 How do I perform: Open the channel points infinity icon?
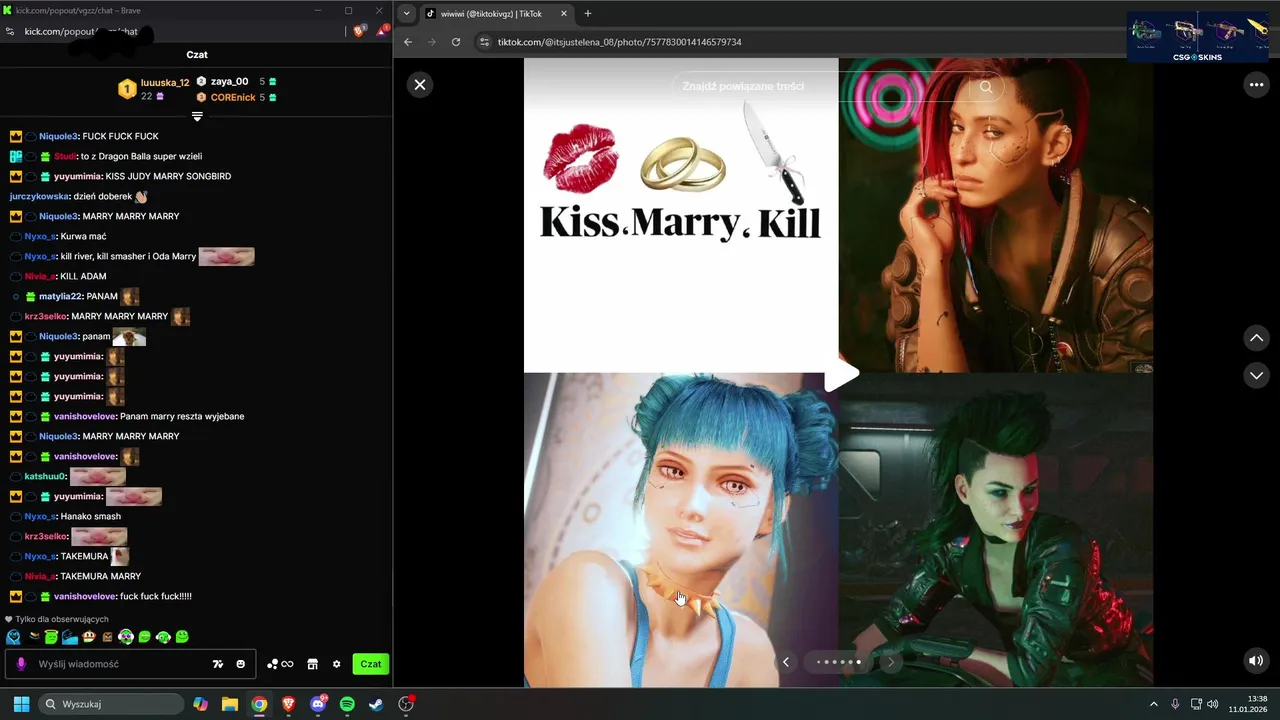click(280, 664)
